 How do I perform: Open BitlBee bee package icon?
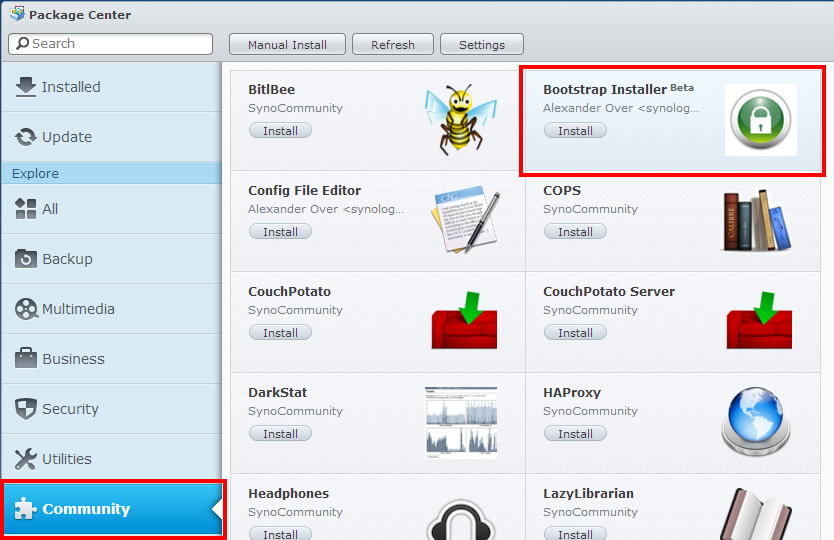461,119
